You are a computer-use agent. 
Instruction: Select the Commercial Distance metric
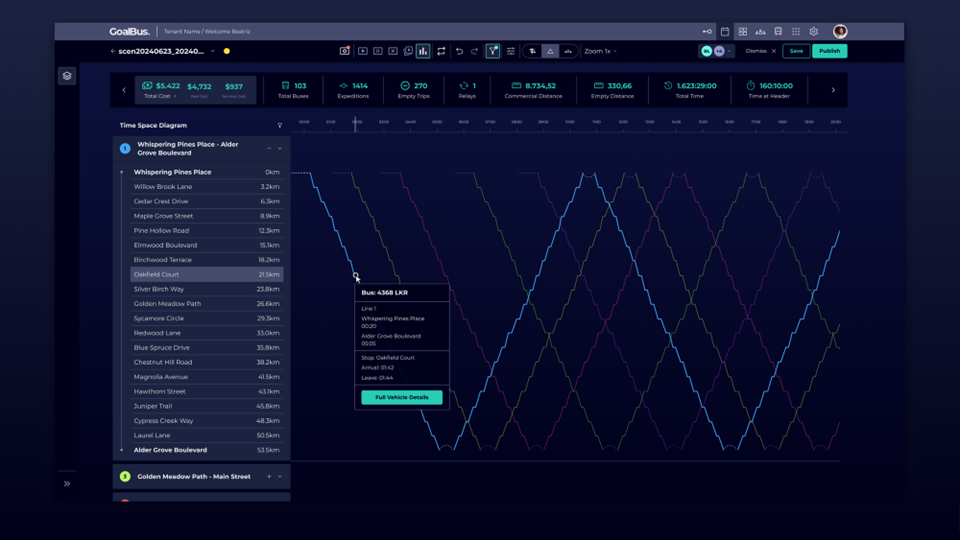coord(533,90)
